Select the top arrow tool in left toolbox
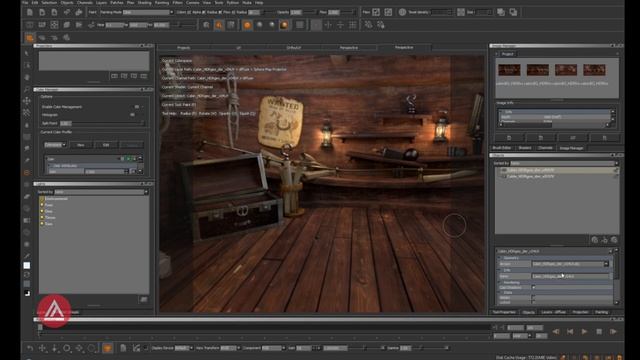640x360 pixels. [27, 53]
